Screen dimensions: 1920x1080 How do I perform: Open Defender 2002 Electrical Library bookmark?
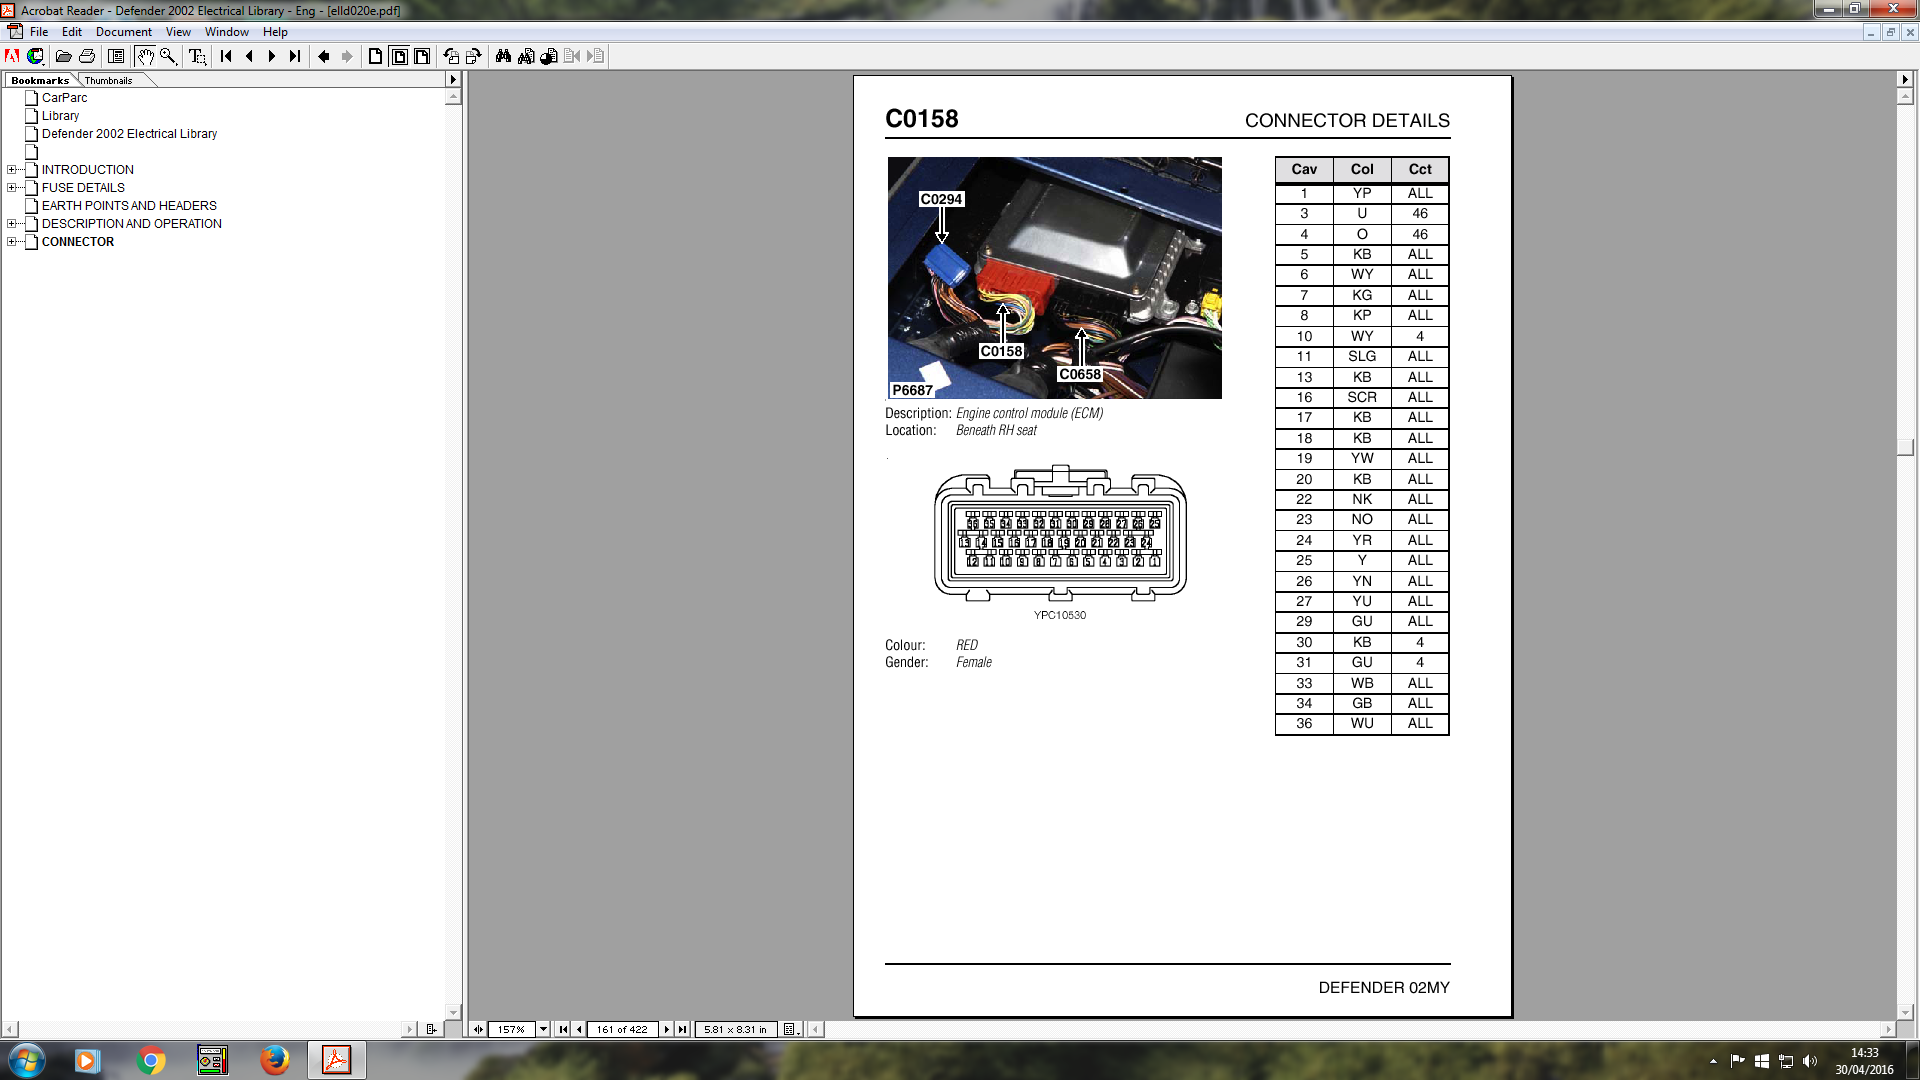tap(129, 134)
